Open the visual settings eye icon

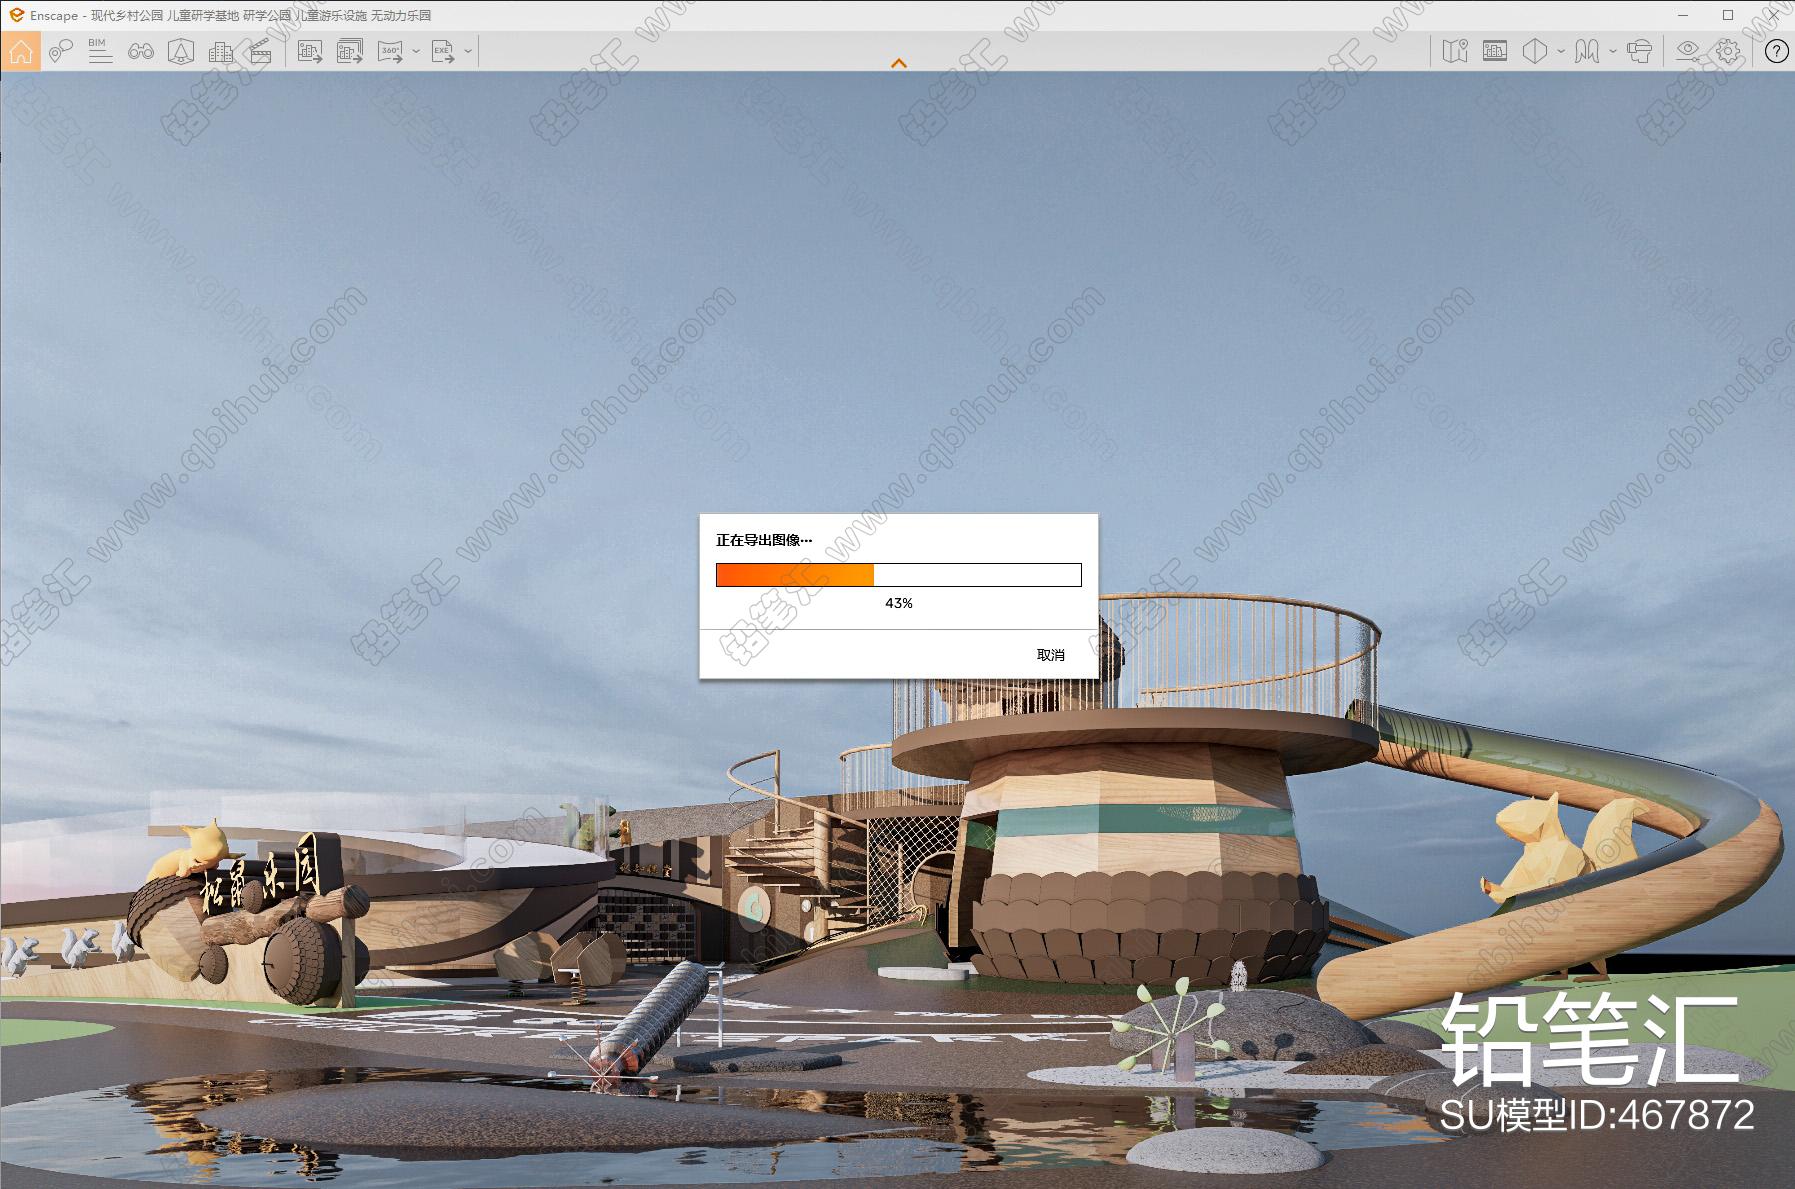coord(1688,50)
